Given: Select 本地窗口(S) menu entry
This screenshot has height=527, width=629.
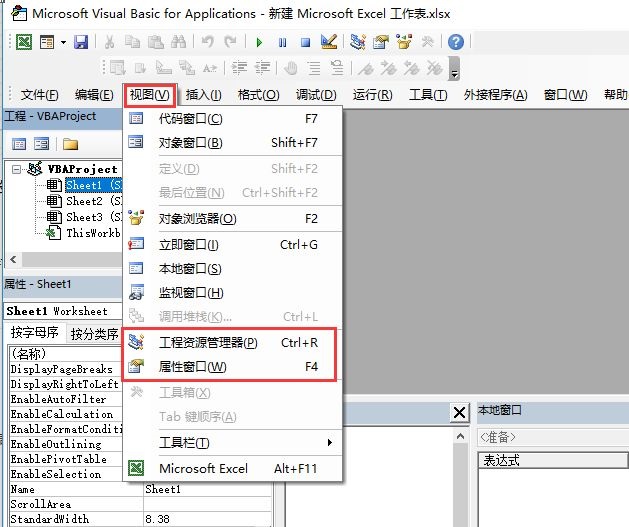Looking at the screenshot, I should tap(233, 269).
